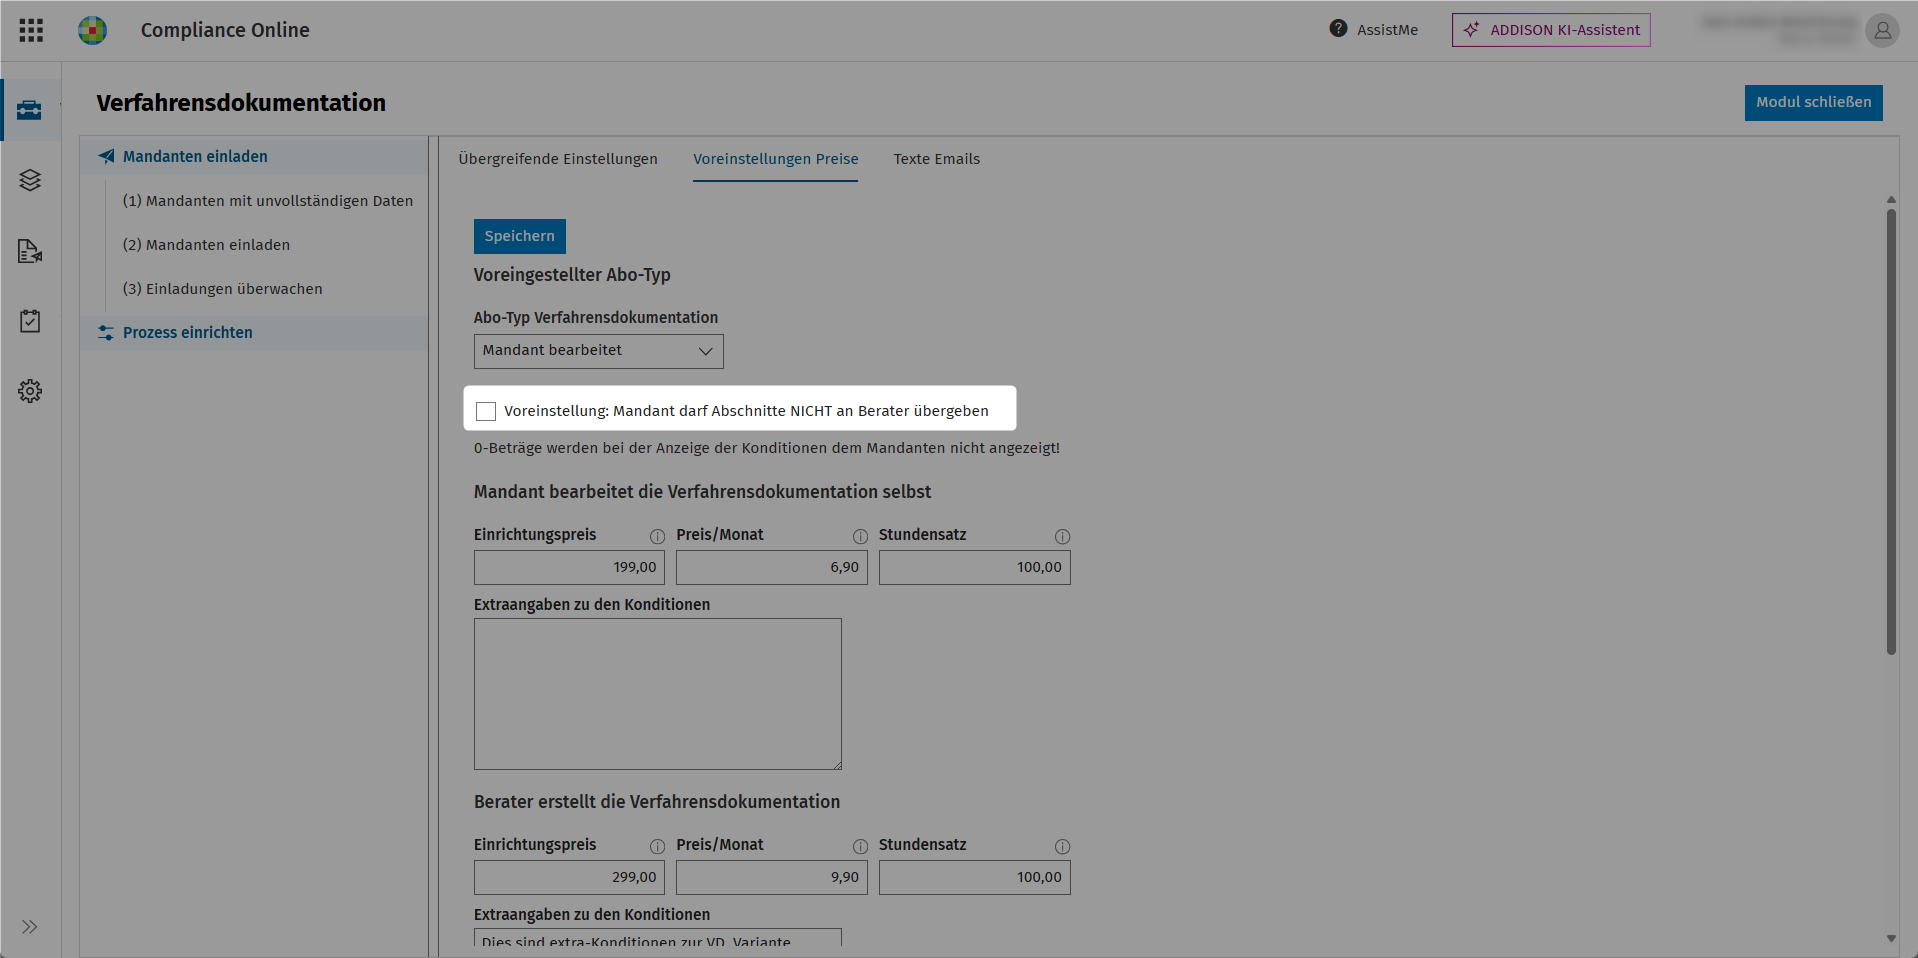
Task: Click Modul schließen button
Action: coord(1813,102)
